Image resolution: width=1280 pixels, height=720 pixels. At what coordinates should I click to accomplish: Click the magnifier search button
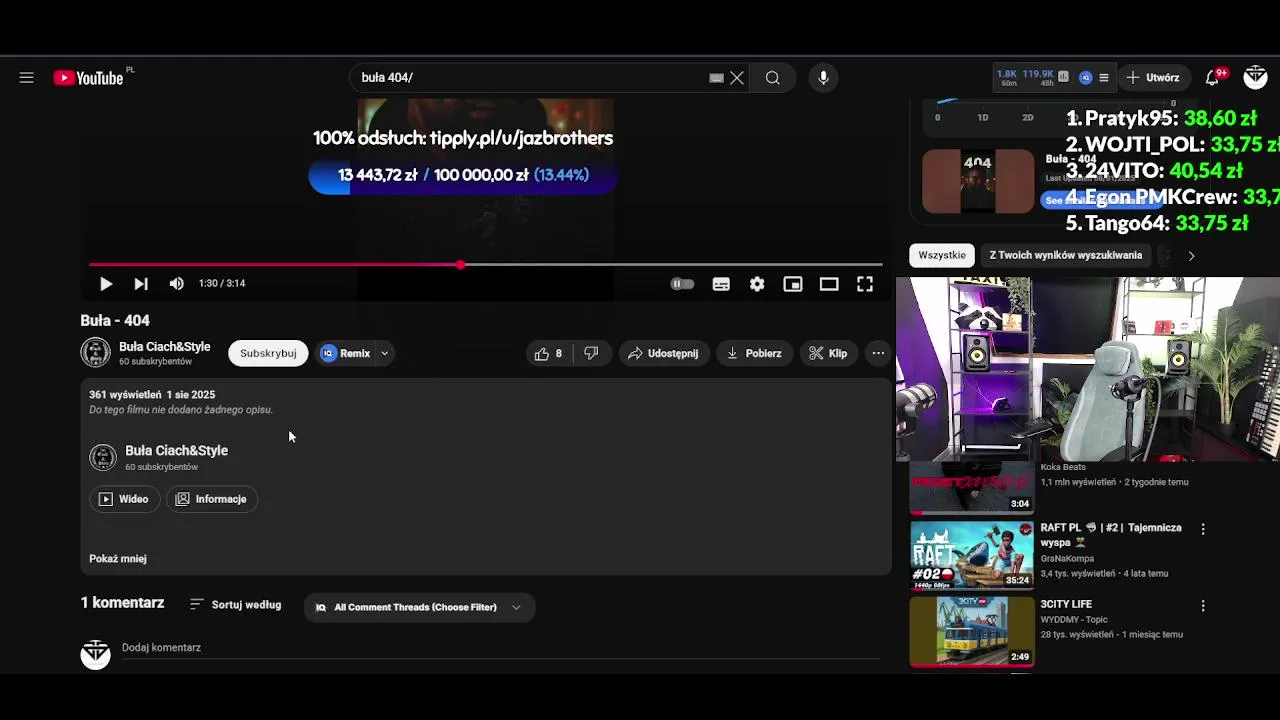coord(773,78)
